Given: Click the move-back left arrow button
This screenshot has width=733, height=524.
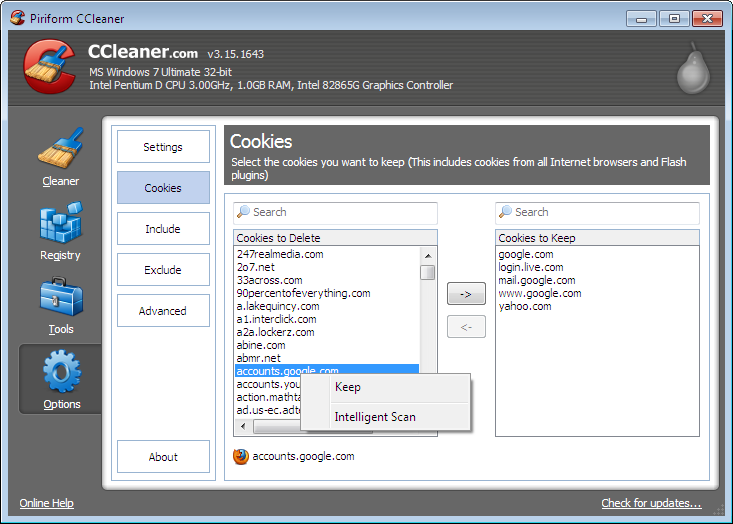Looking at the screenshot, I should (x=466, y=327).
